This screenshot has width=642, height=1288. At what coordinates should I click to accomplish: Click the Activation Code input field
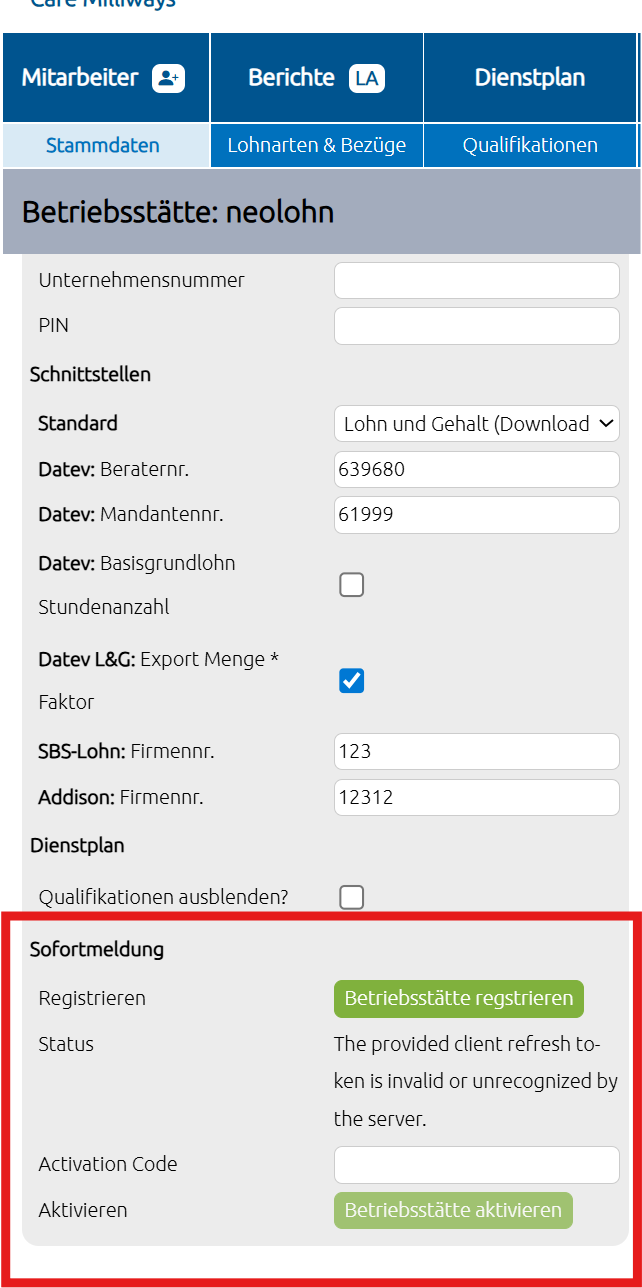tap(477, 1165)
